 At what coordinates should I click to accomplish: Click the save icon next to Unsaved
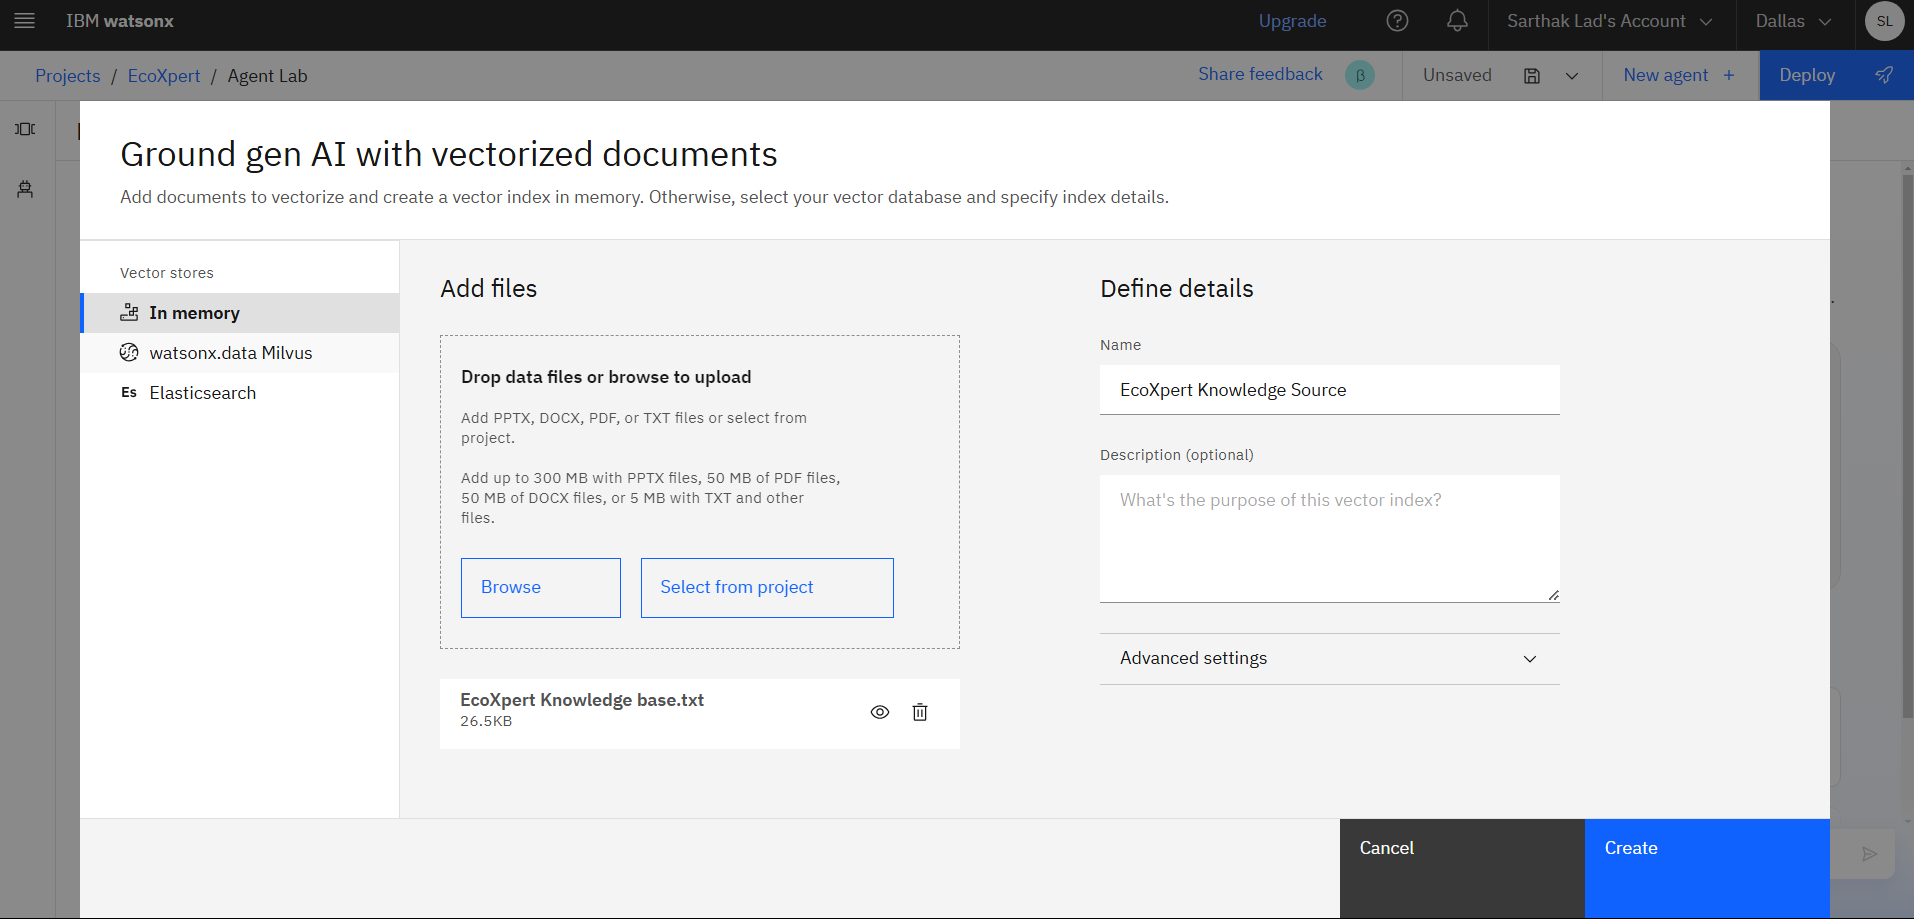pos(1531,76)
